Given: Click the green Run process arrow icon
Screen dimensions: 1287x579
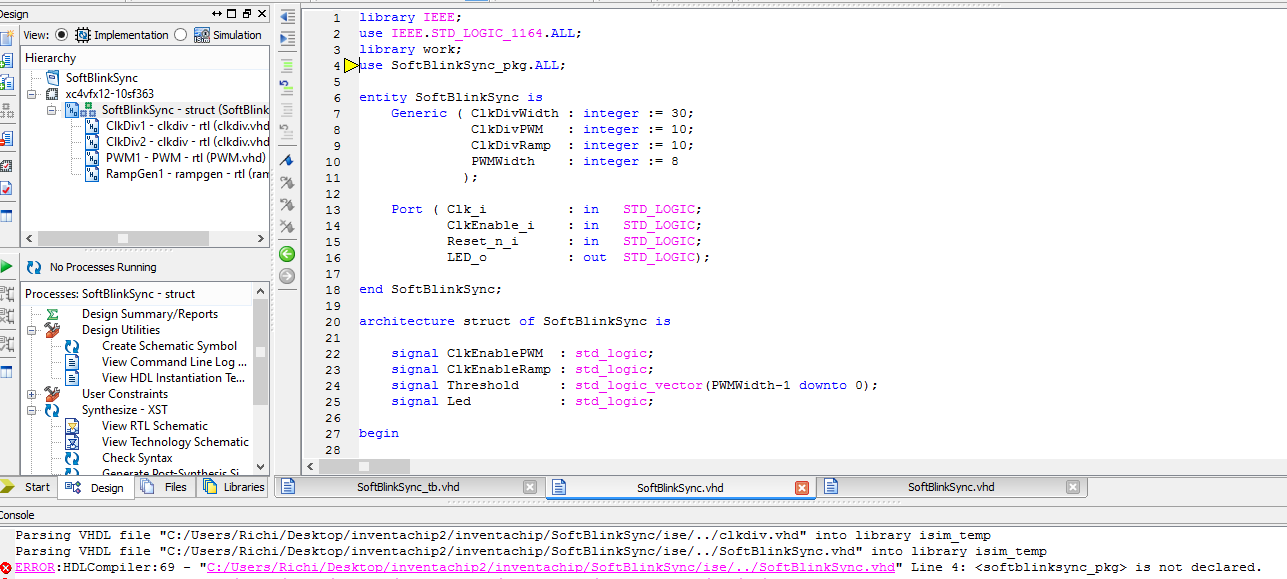Looking at the screenshot, I should coord(7,267).
